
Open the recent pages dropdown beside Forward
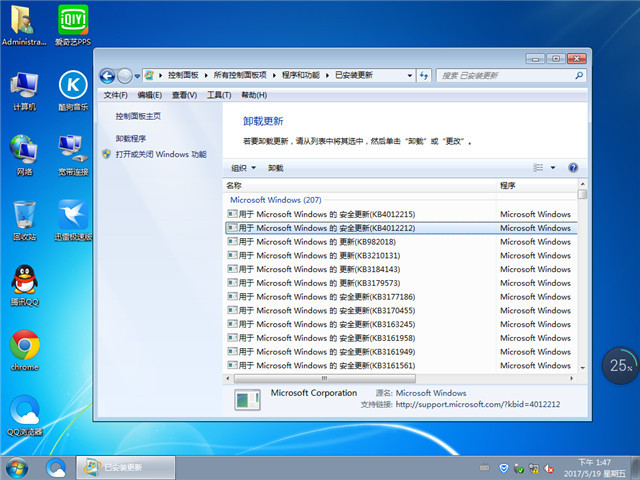point(138,76)
